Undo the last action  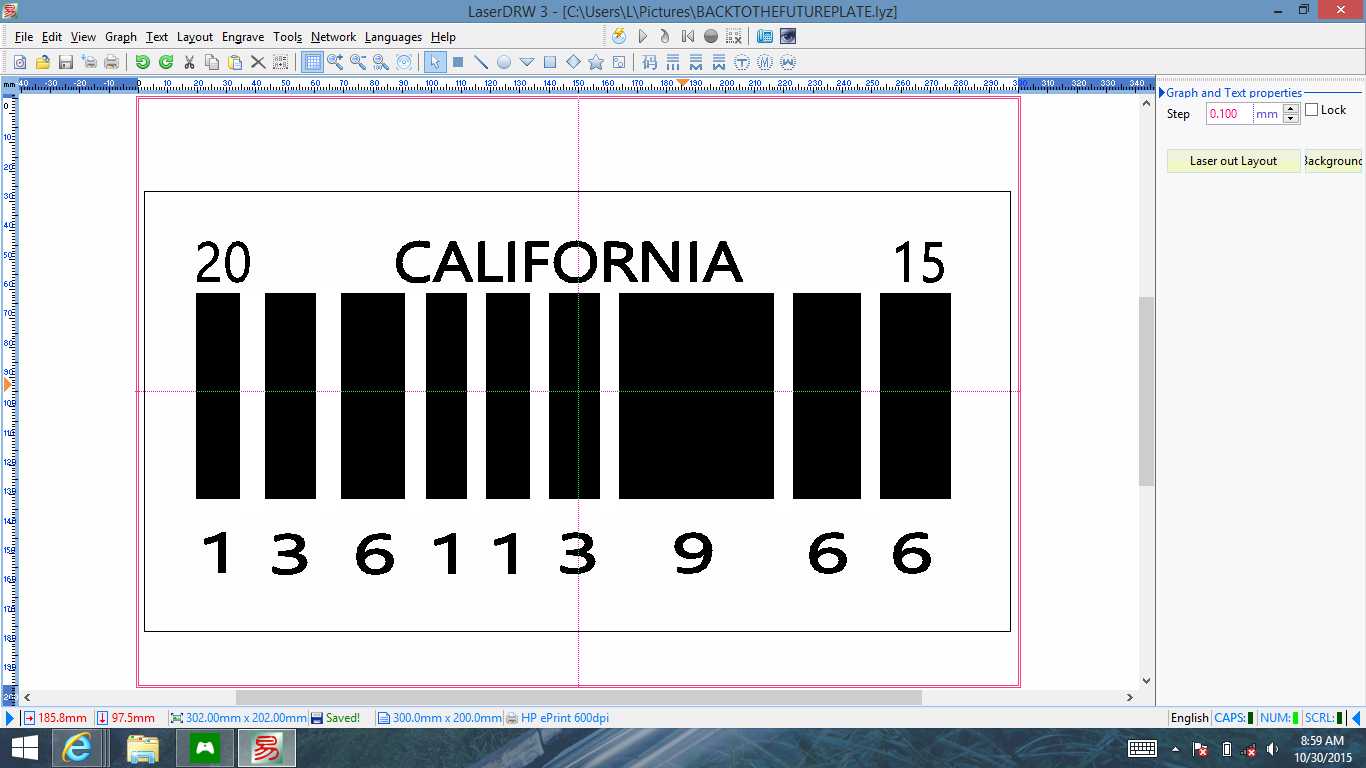pos(143,62)
